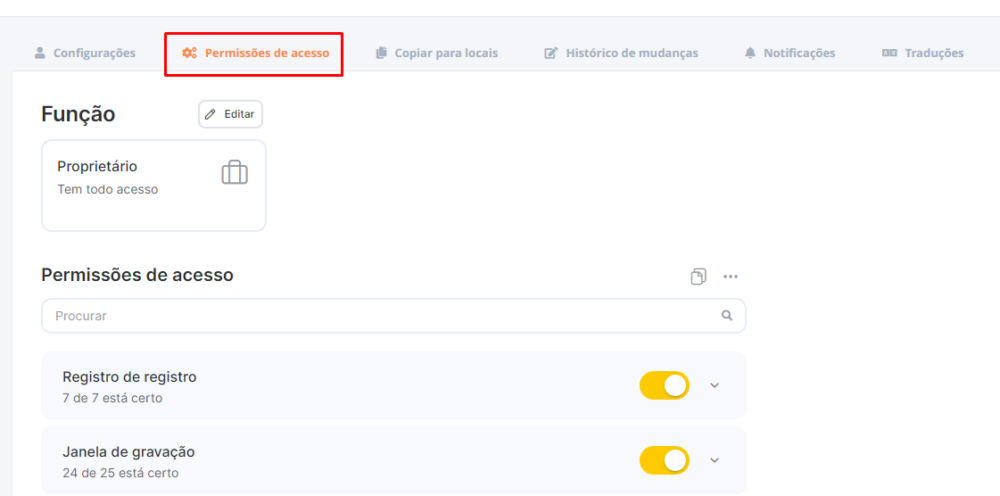Open the three-dots more options menu
The height and width of the screenshot is (496, 1000).
[x=730, y=277]
